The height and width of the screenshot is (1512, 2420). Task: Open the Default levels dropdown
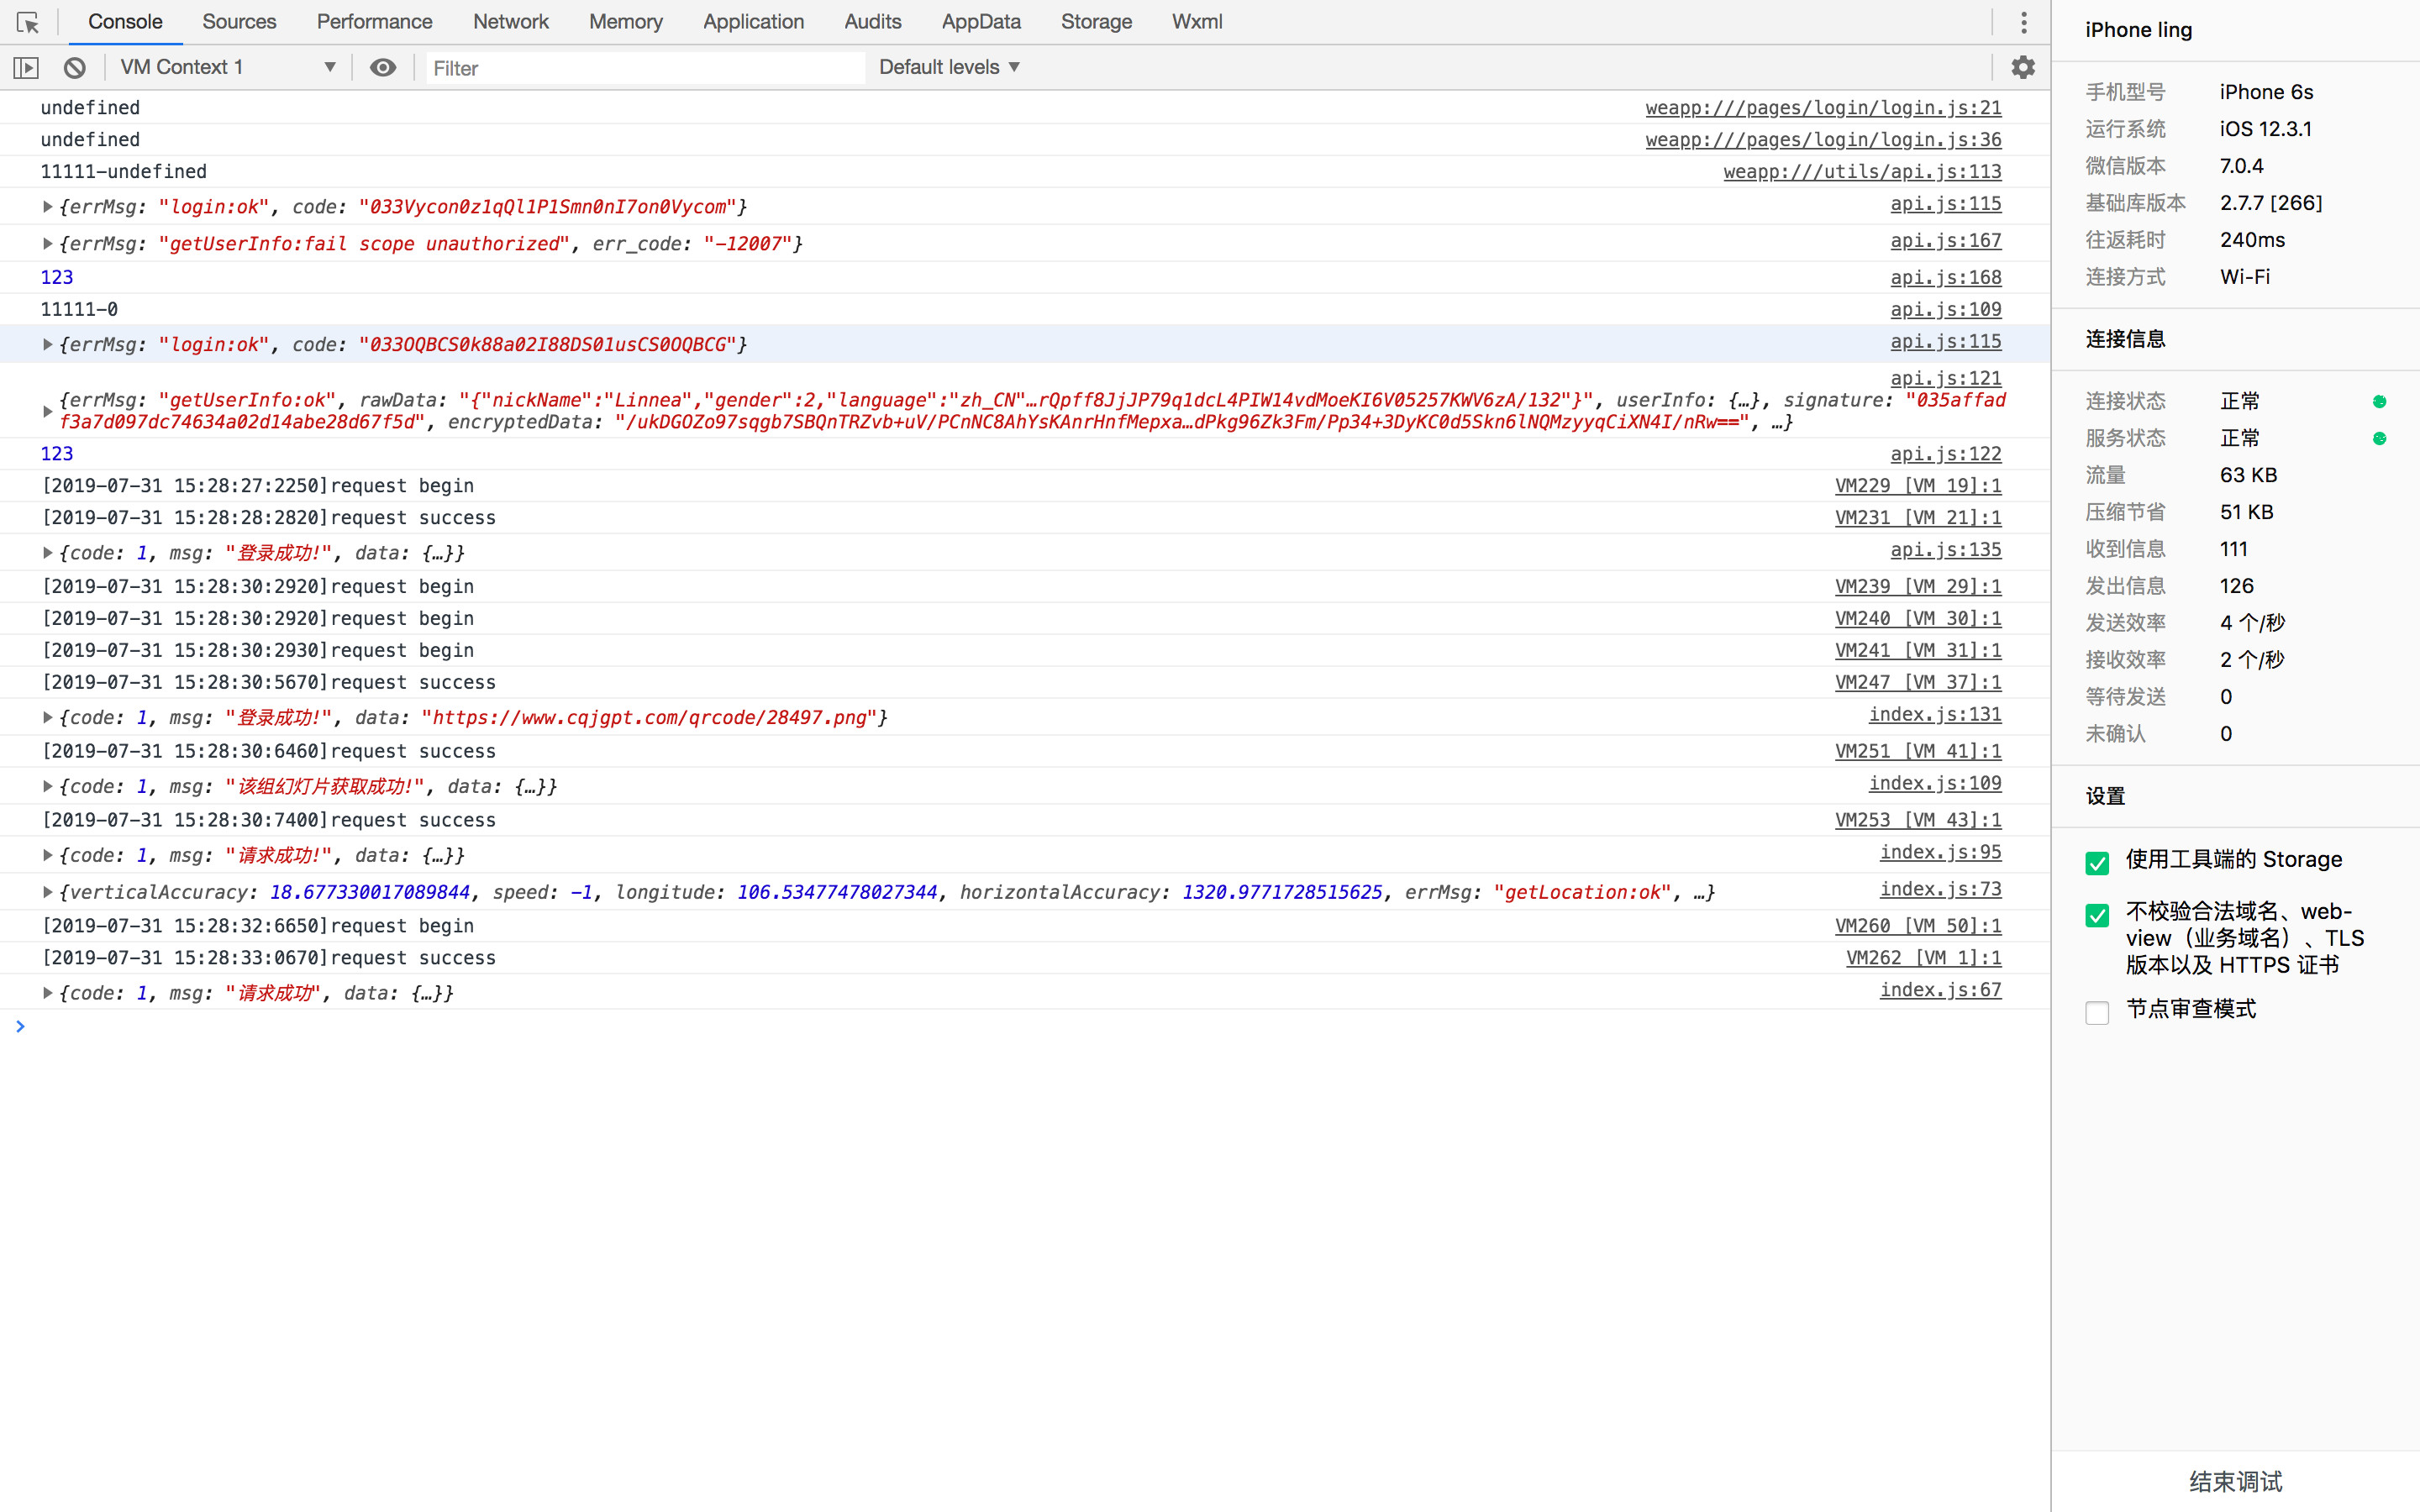tap(948, 68)
